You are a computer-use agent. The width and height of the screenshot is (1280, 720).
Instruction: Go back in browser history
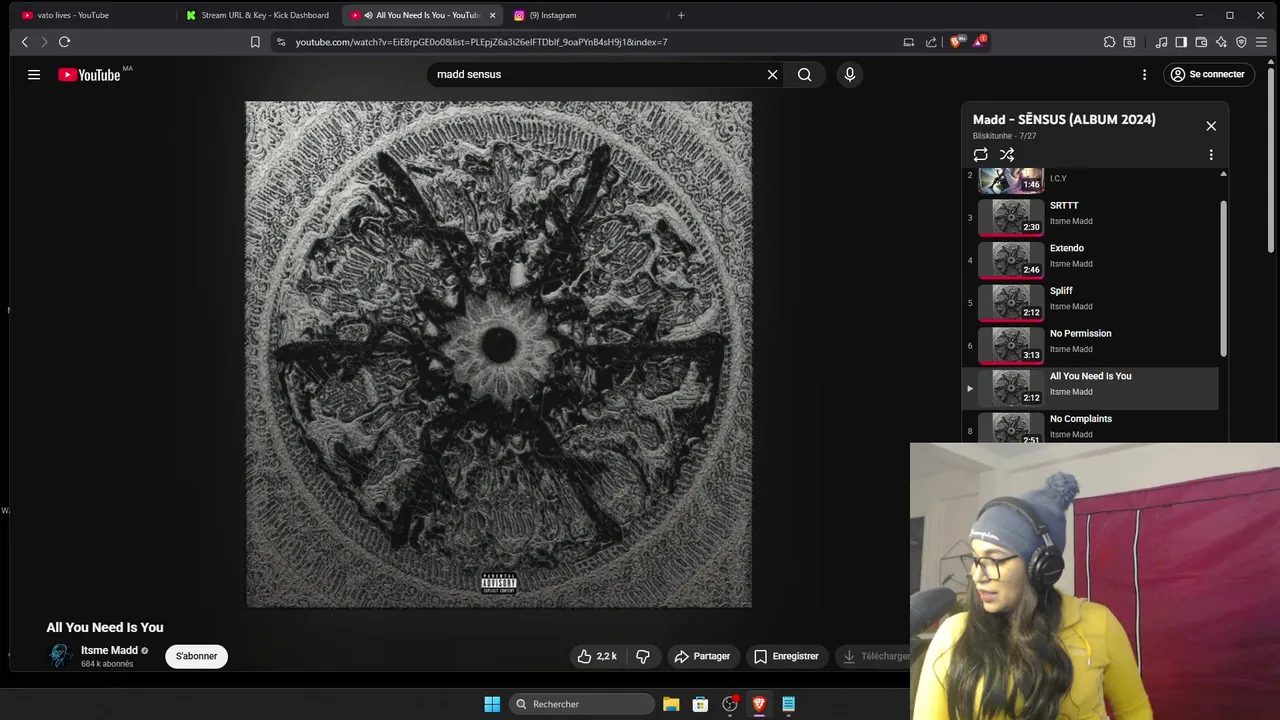[x=25, y=42]
